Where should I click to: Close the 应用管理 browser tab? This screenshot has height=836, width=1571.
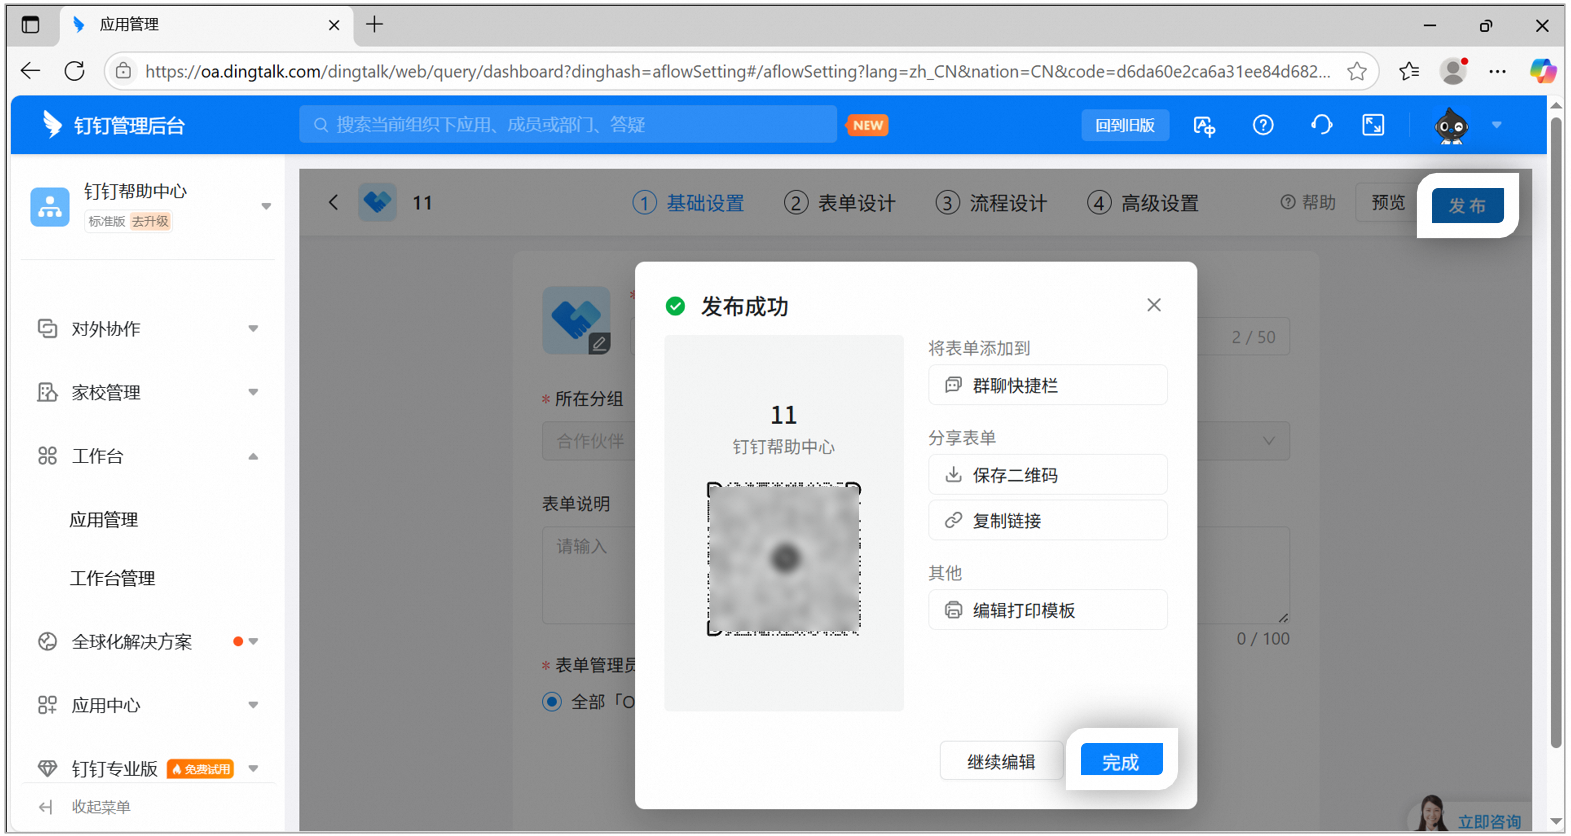tap(334, 25)
